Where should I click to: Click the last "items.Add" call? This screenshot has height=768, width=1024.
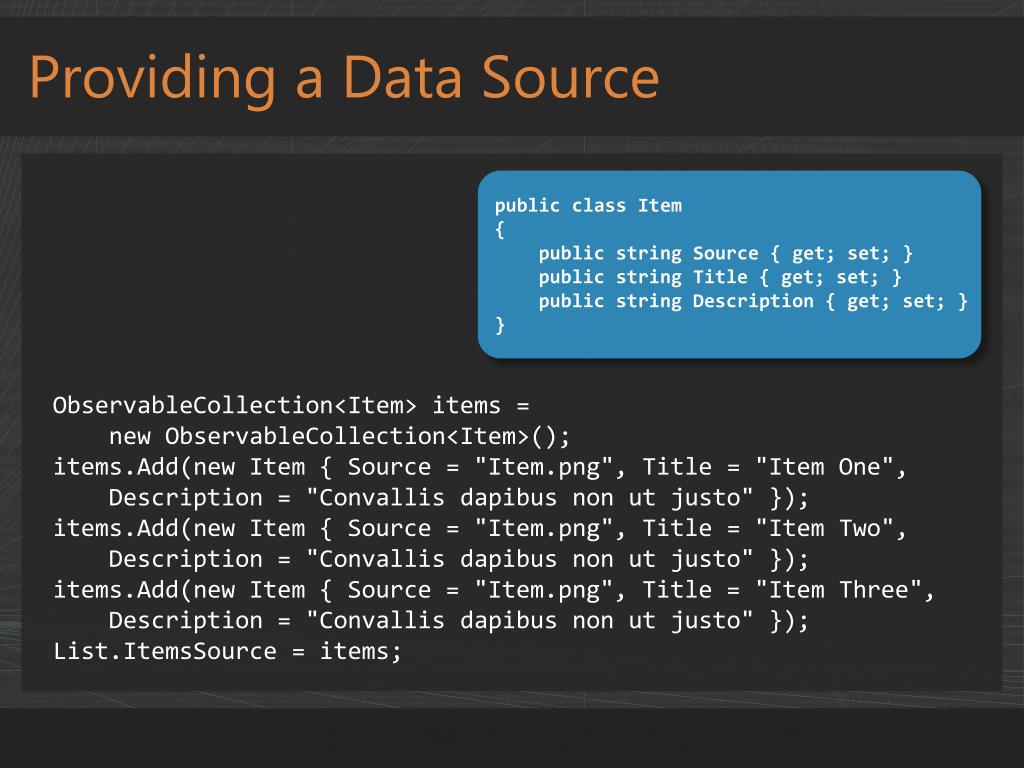tap(121, 590)
